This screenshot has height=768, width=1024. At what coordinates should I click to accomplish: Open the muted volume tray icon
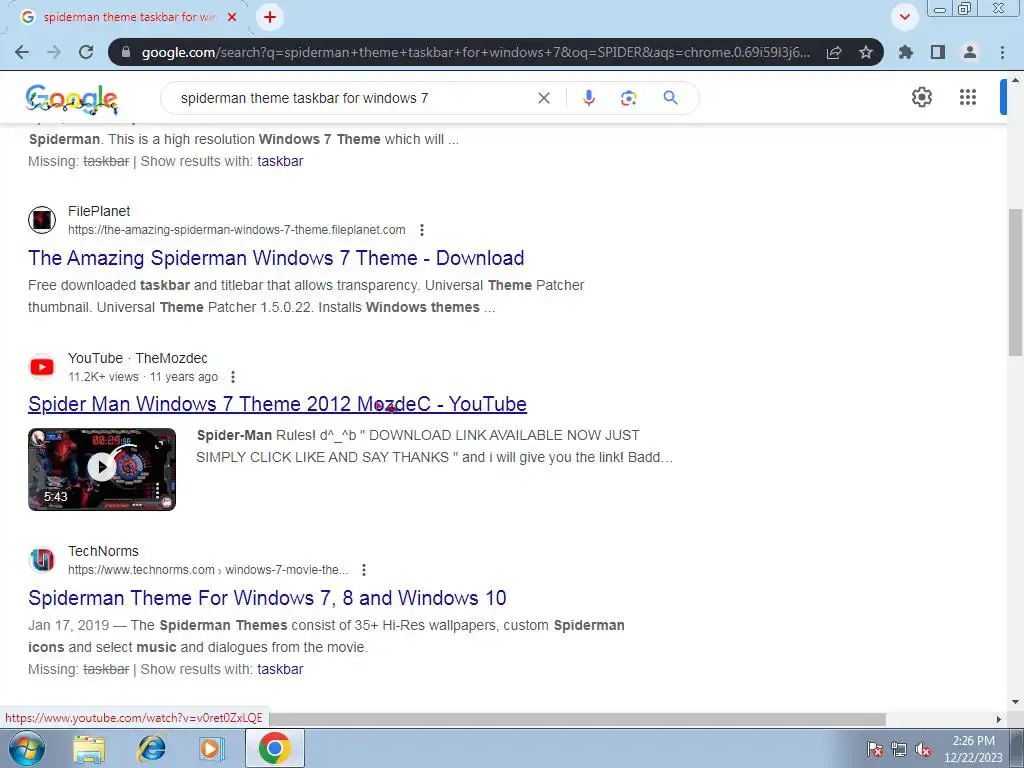(923, 750)
